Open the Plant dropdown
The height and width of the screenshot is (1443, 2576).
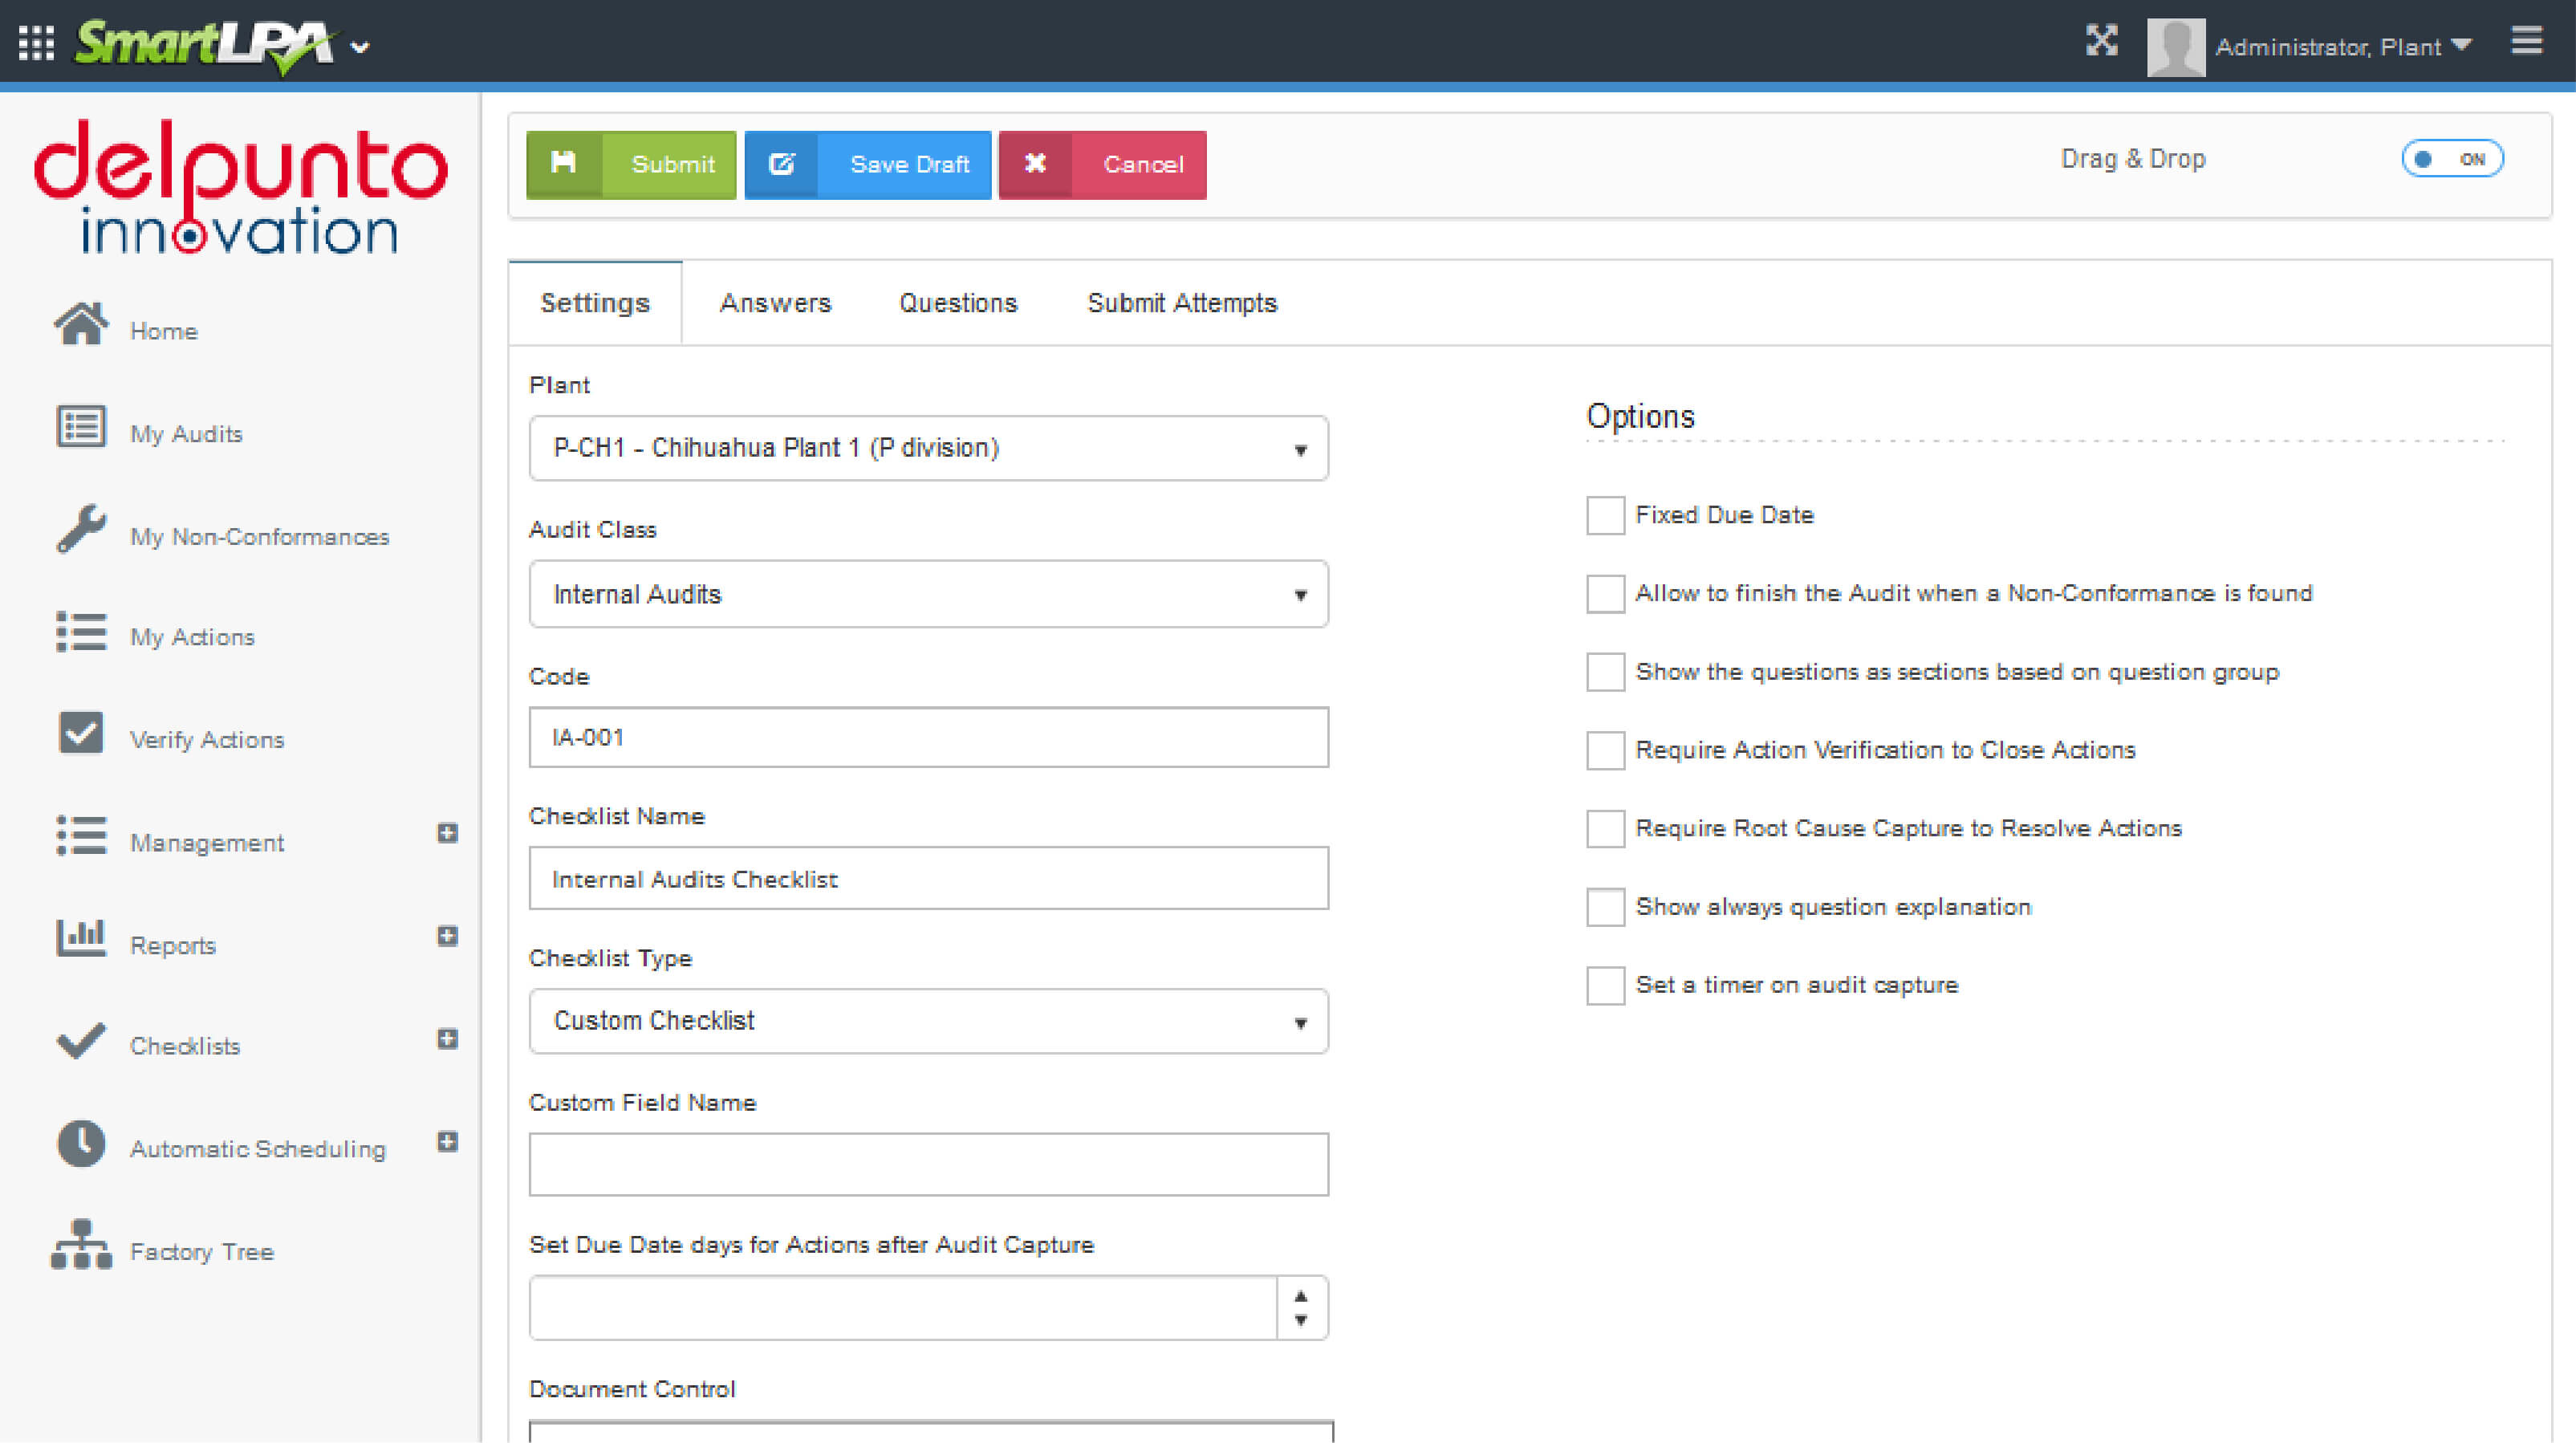pos(928,448)
